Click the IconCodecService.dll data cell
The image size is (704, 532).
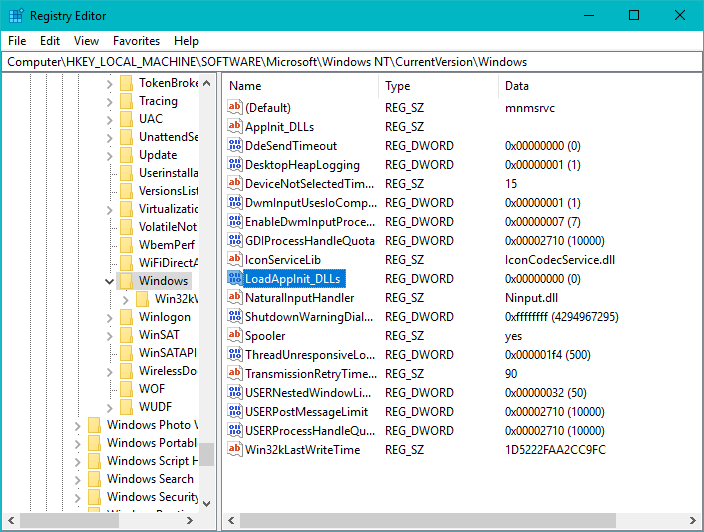point(560,259)
